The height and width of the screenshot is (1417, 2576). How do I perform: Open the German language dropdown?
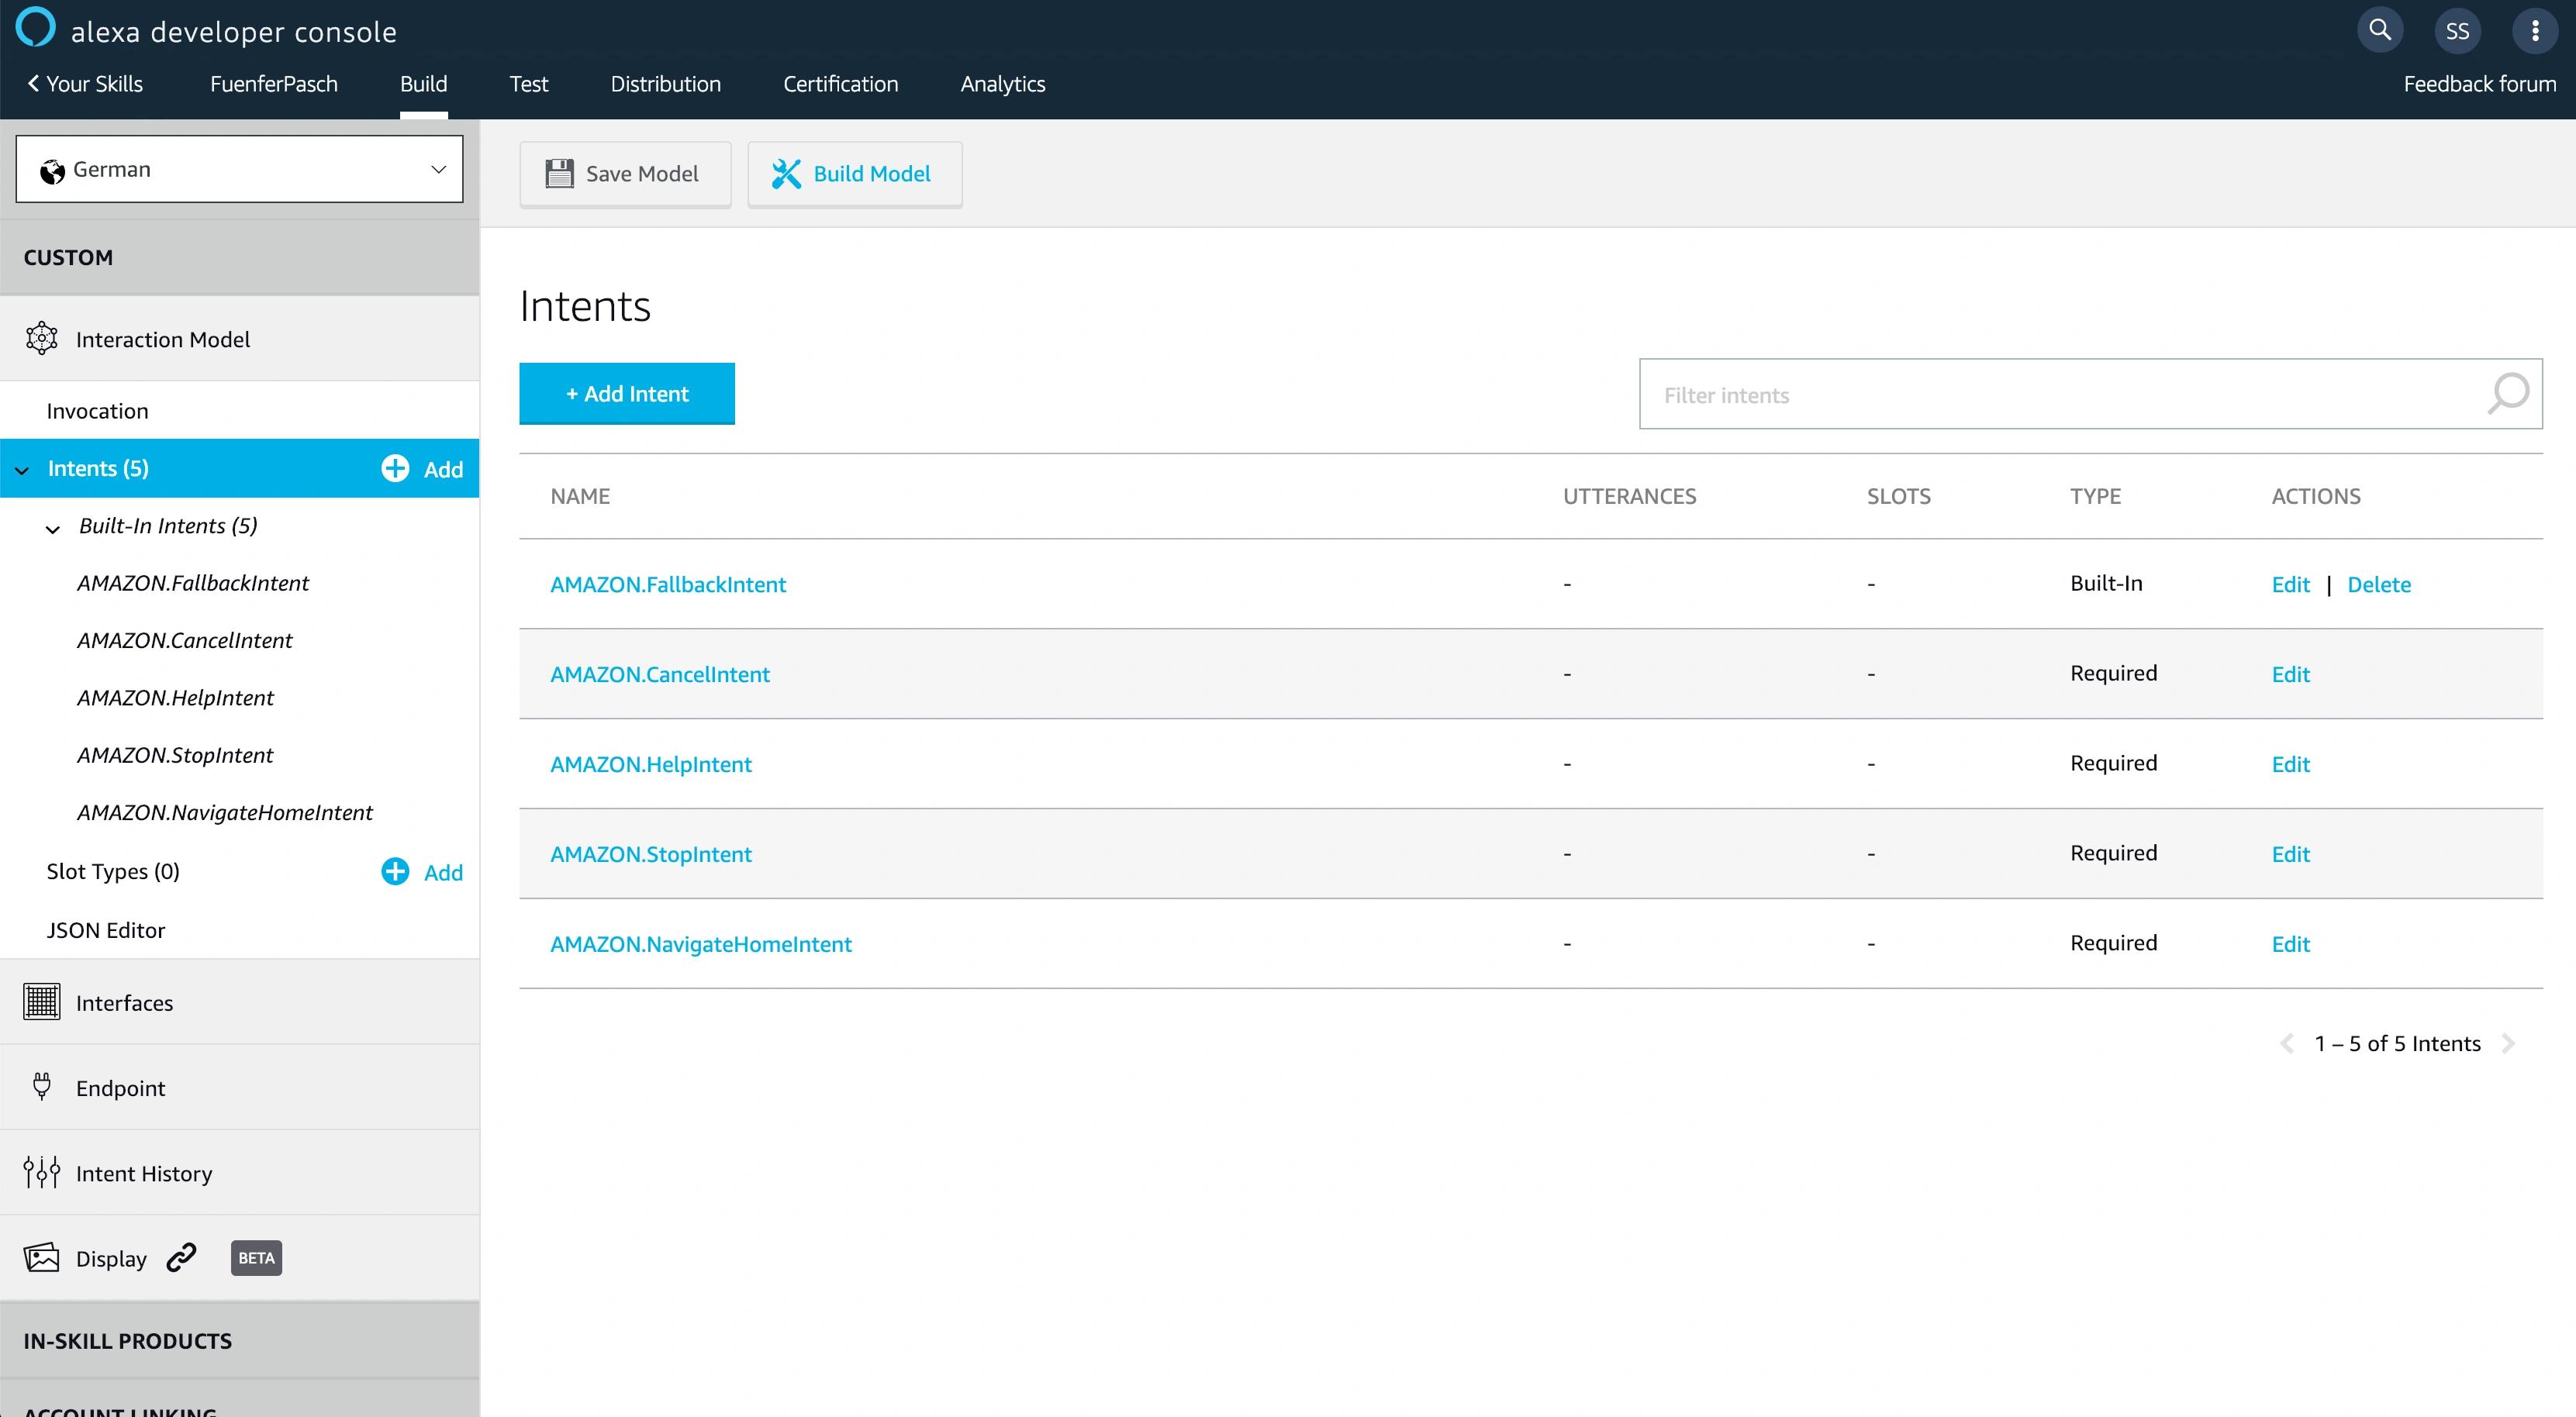click(240, 169)
